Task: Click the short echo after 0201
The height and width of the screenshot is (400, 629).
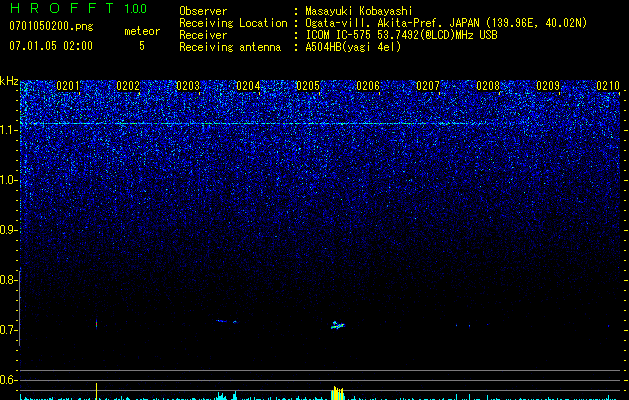Action: click(96, 323)
